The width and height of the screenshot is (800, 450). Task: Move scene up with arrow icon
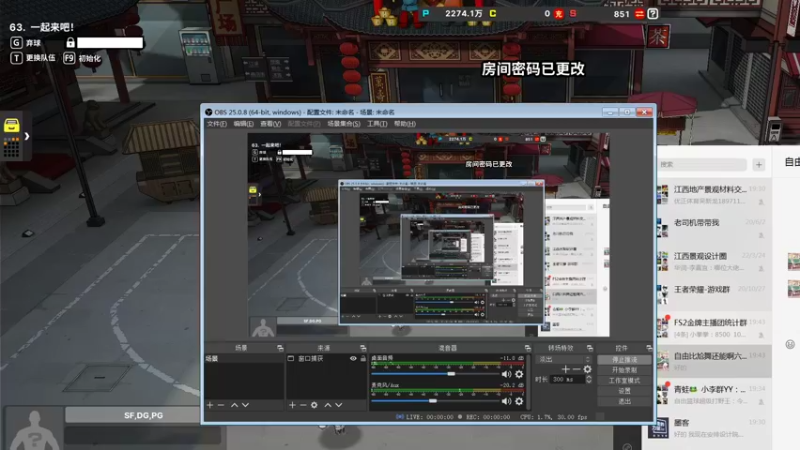point(234,405)
